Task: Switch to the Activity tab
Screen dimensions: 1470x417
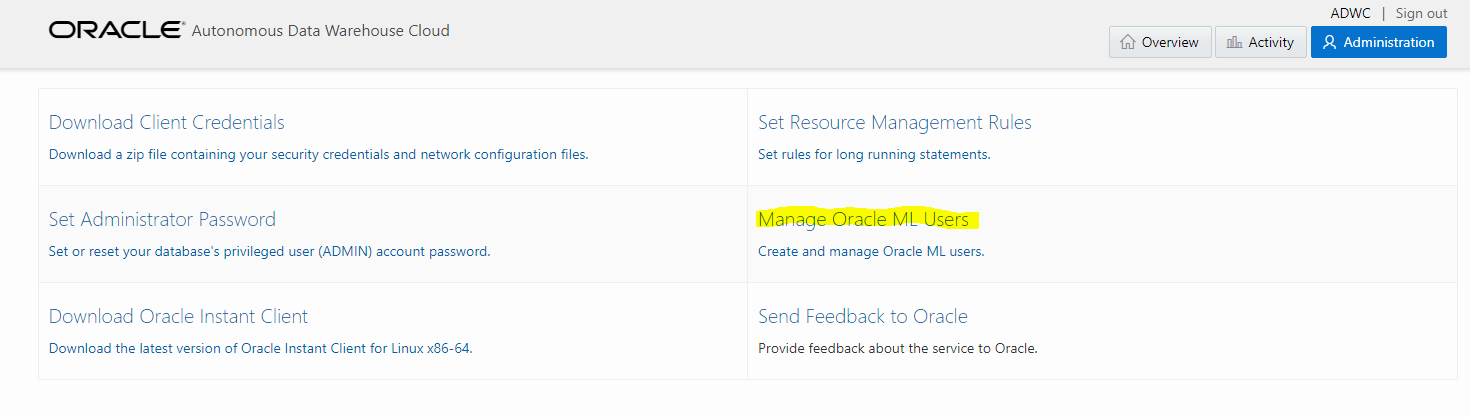Action: tap(1260, 42)
